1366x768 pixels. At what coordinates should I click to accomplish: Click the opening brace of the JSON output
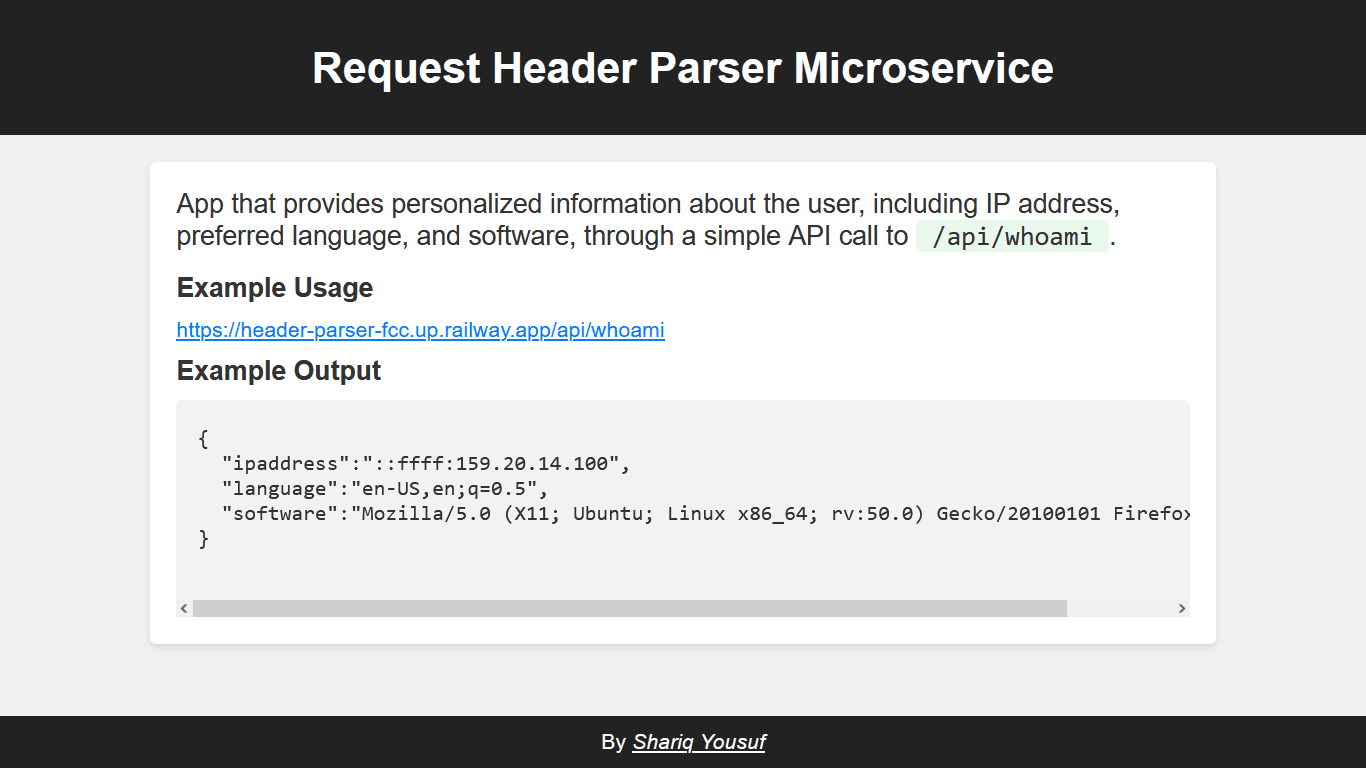point(201,438)
